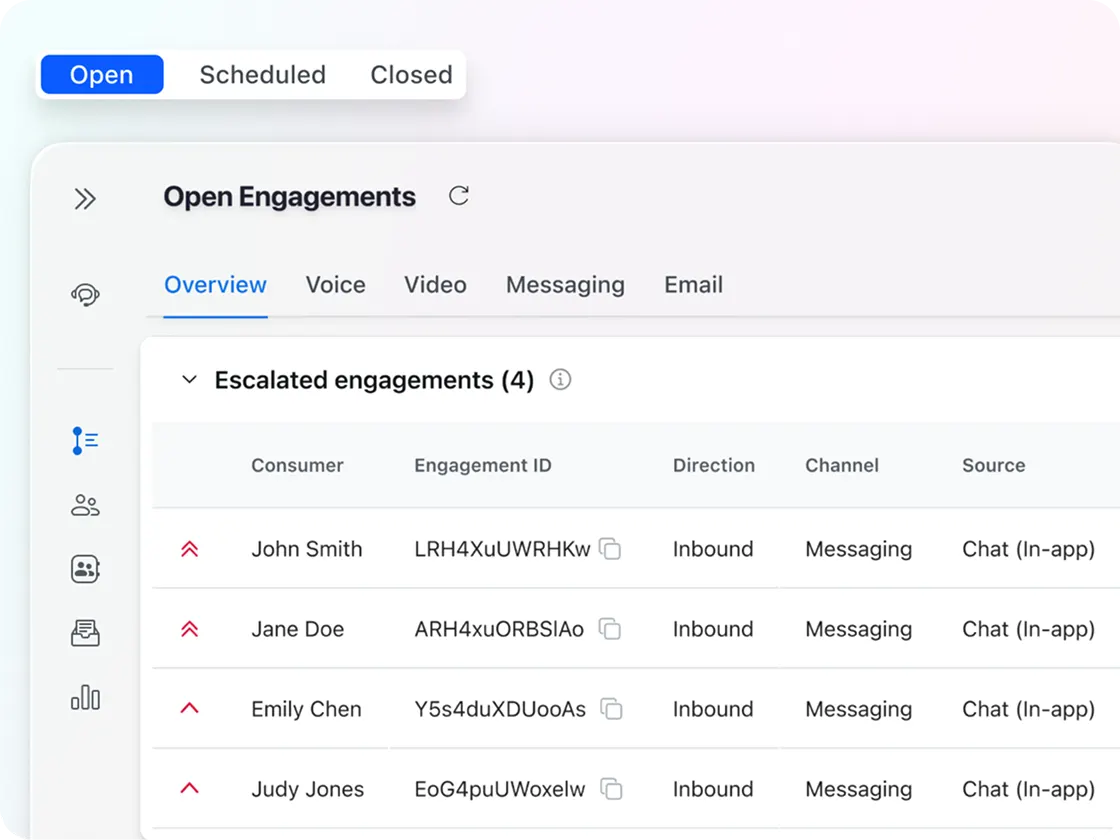Show info about Escalated engagements
Image resolution: width=1120 pixels, height=840 pixels.
560,379
